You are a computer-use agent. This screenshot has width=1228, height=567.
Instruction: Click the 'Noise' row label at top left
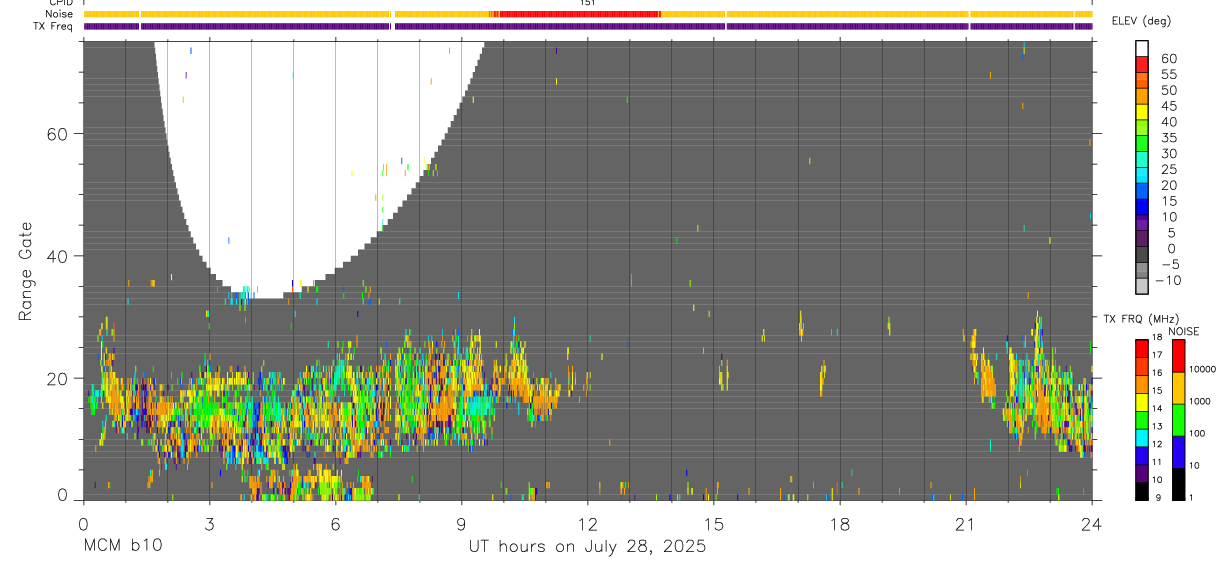tap(59, 14)
